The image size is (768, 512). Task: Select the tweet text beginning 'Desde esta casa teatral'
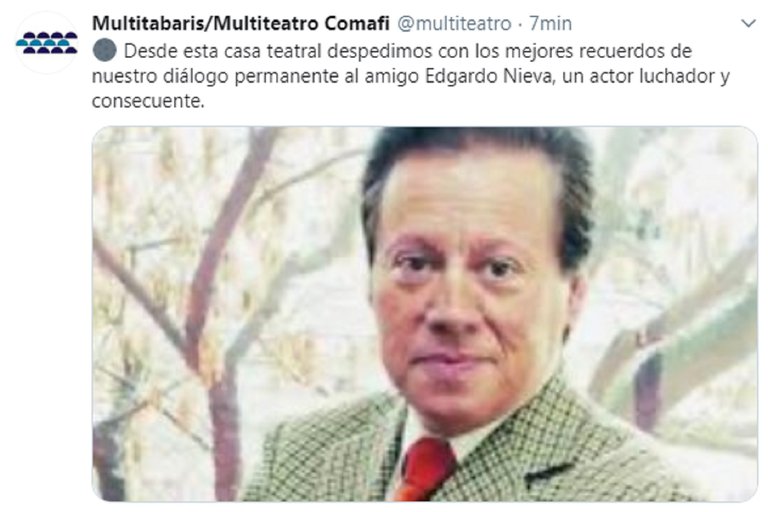pos(410,76)
